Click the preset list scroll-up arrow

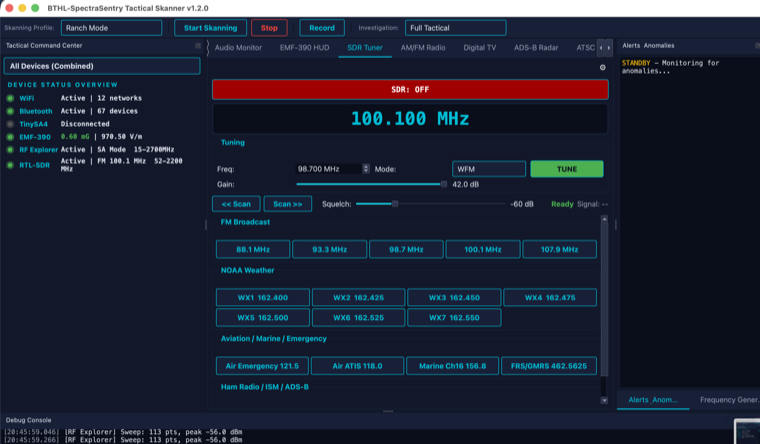pyautogui.click(x=604, y=220)
